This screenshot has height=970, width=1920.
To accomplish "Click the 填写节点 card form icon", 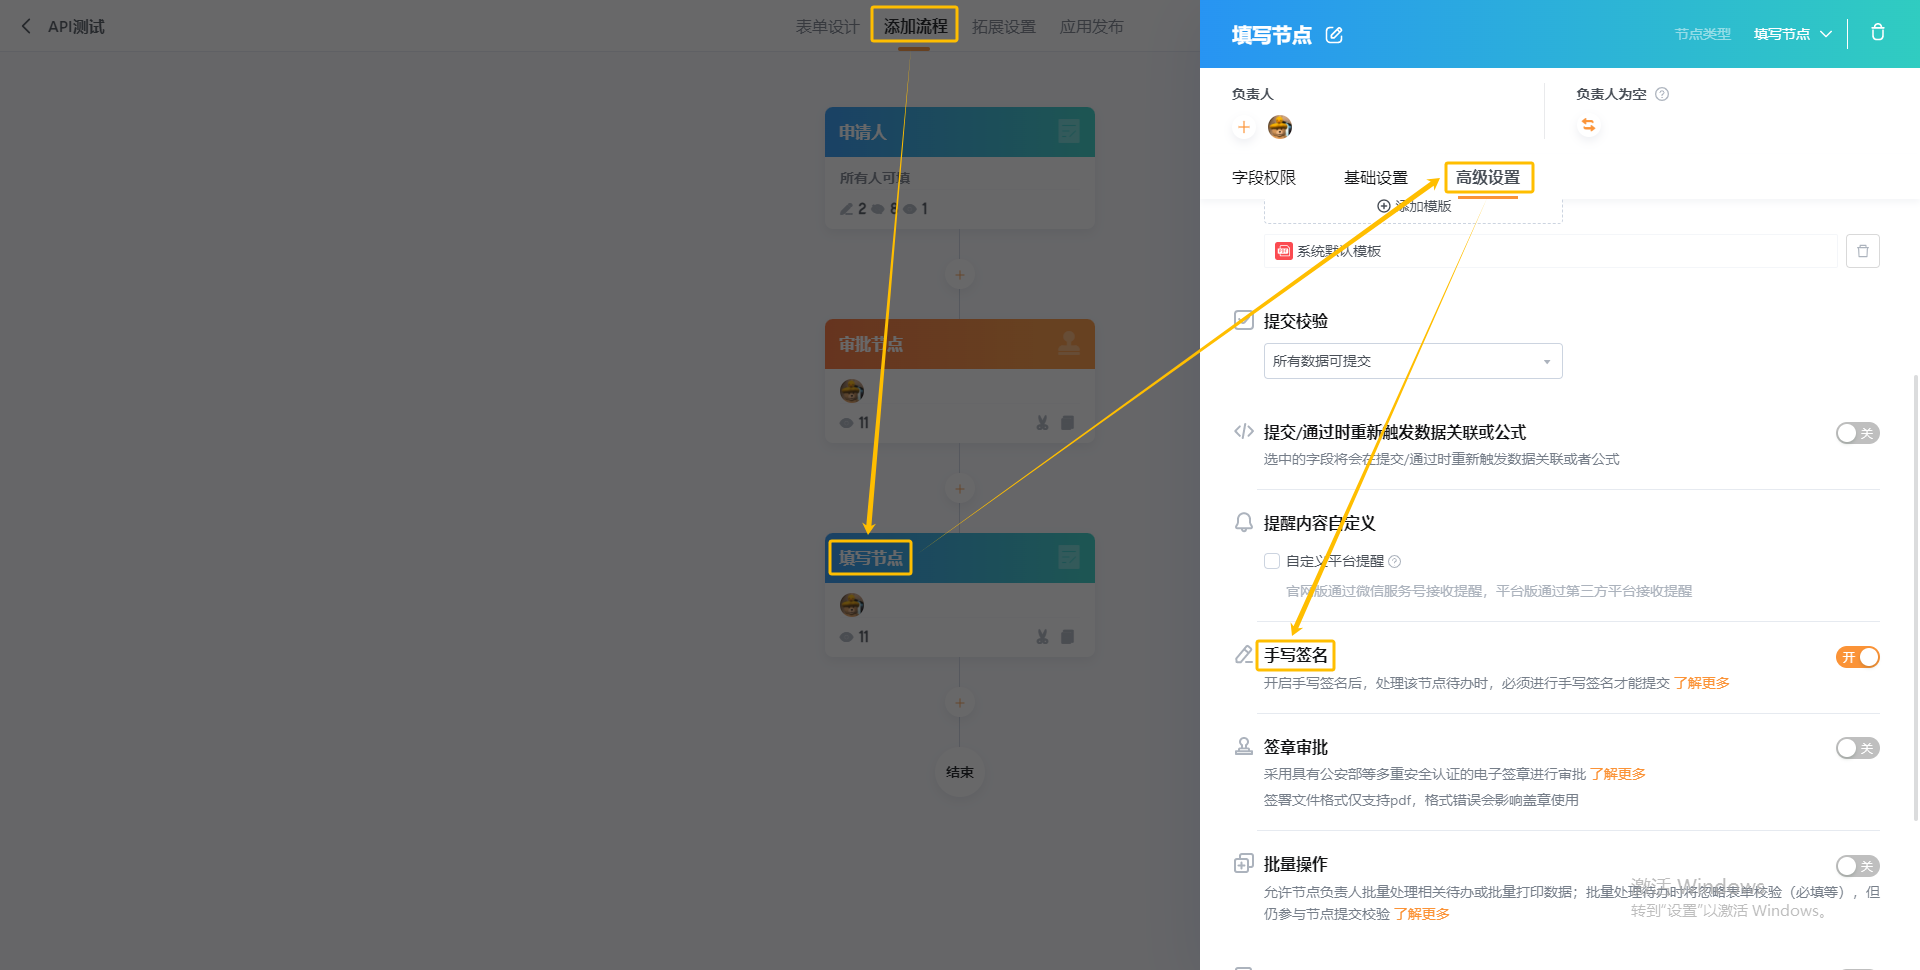I will pos(1069,557).
